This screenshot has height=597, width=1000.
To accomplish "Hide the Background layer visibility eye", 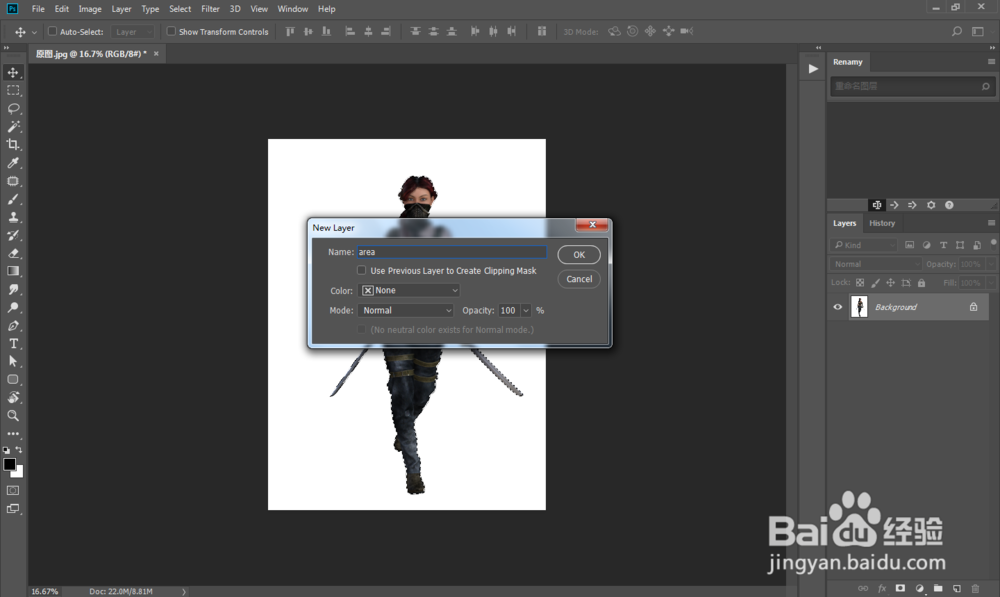I will (838, 307).
